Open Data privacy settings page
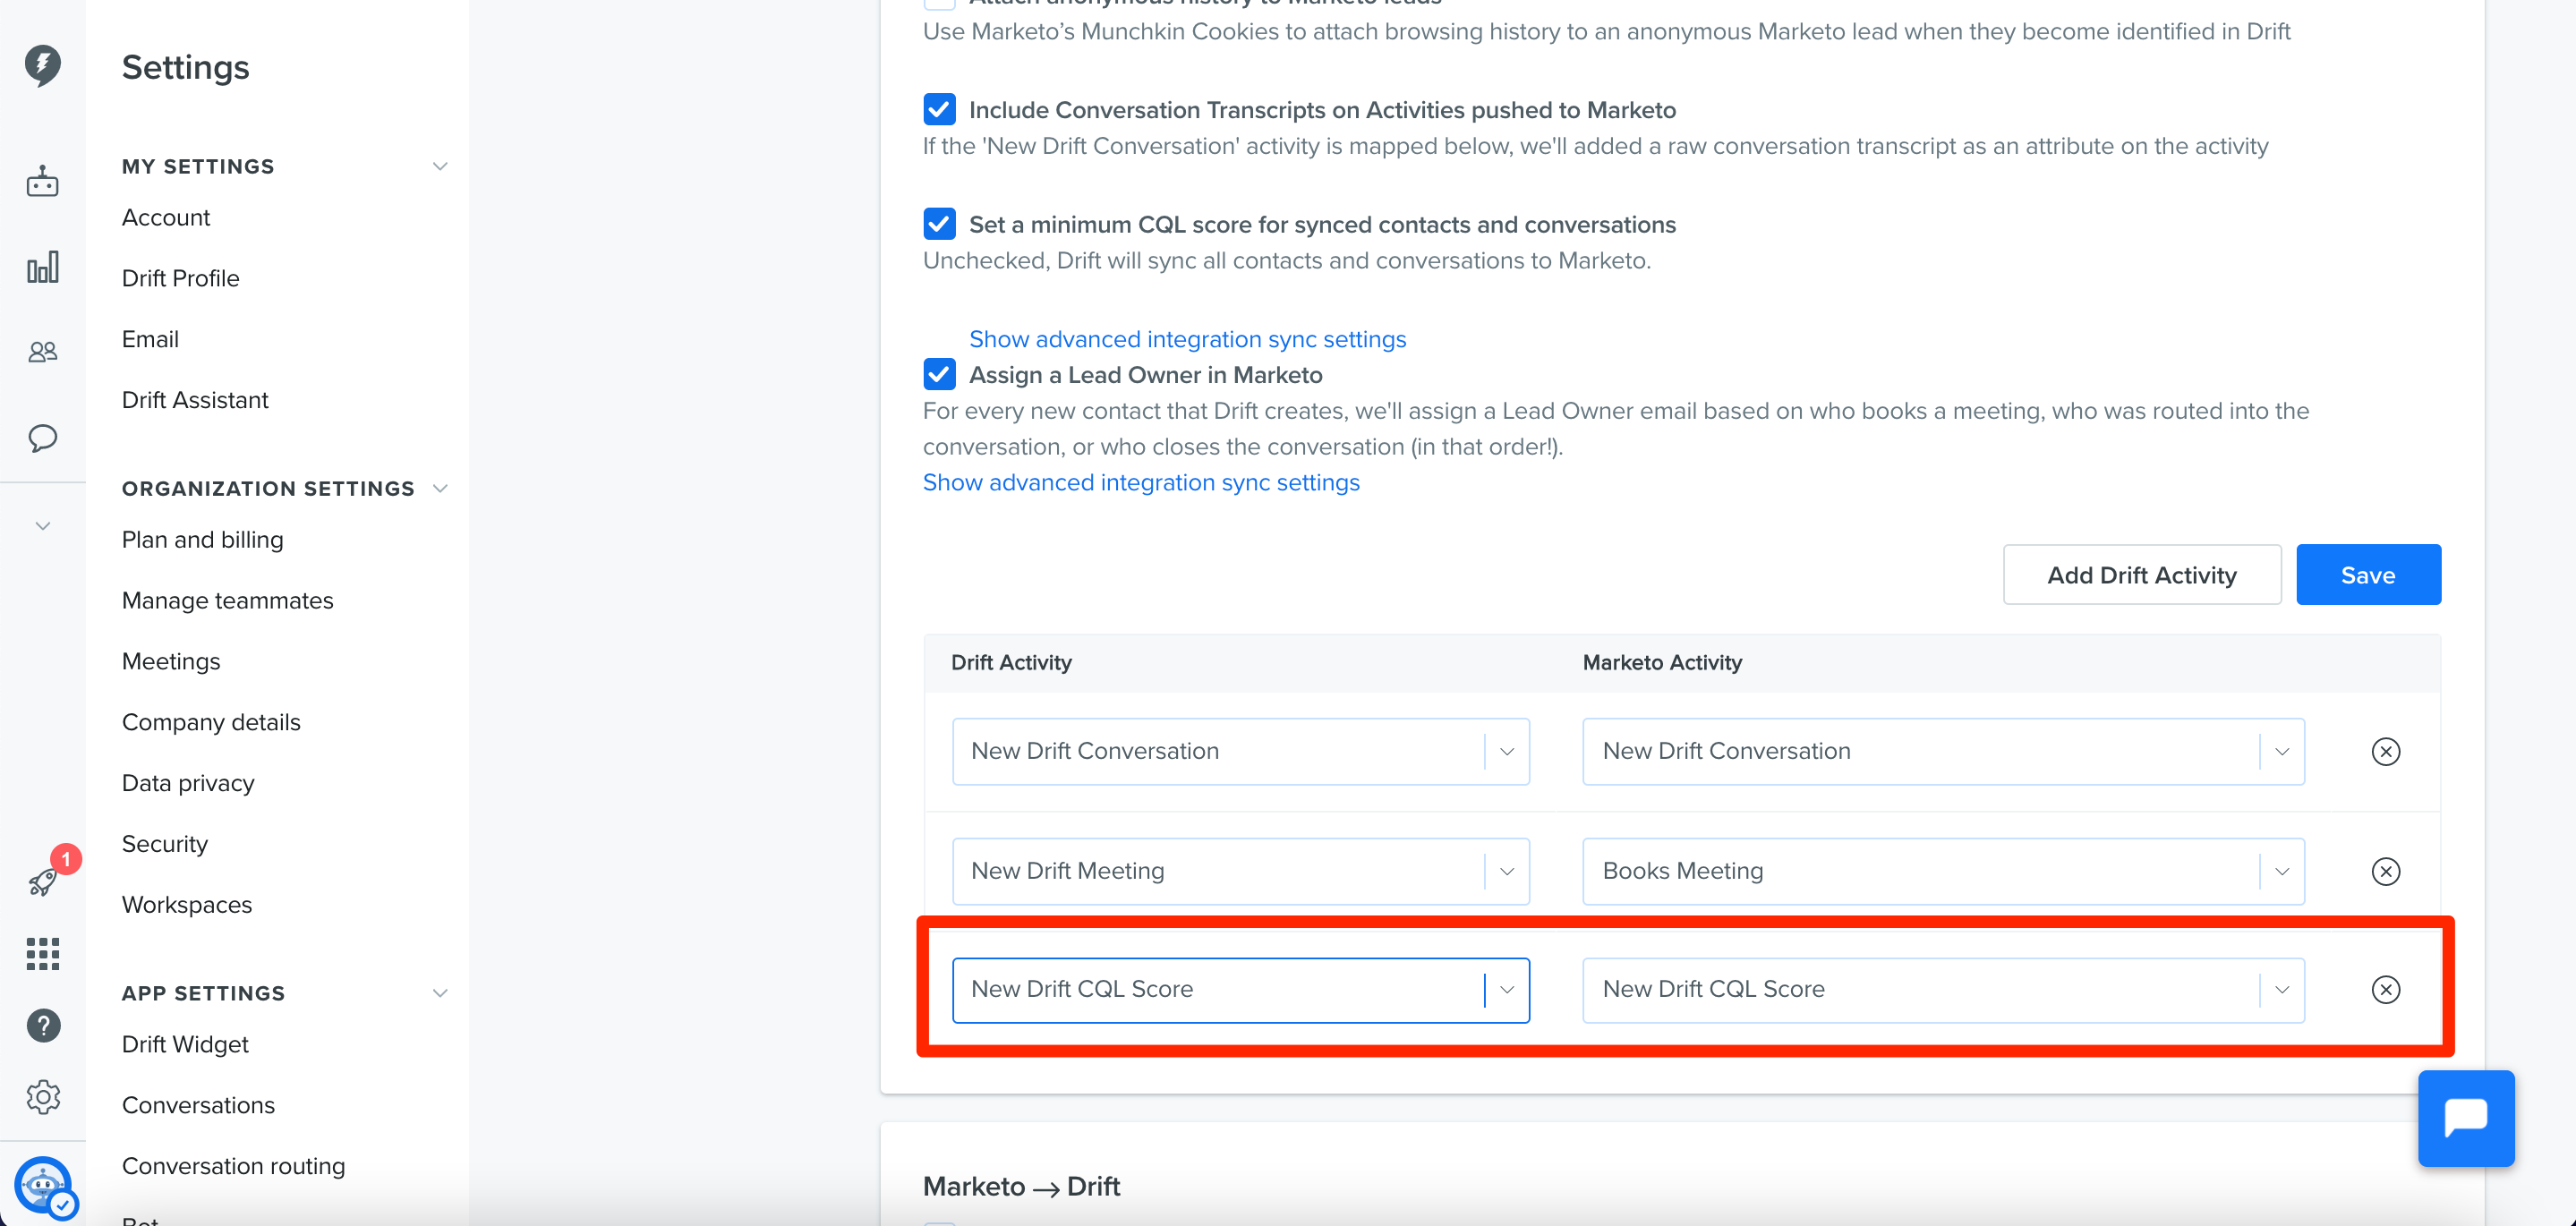 tap(188, 783)
